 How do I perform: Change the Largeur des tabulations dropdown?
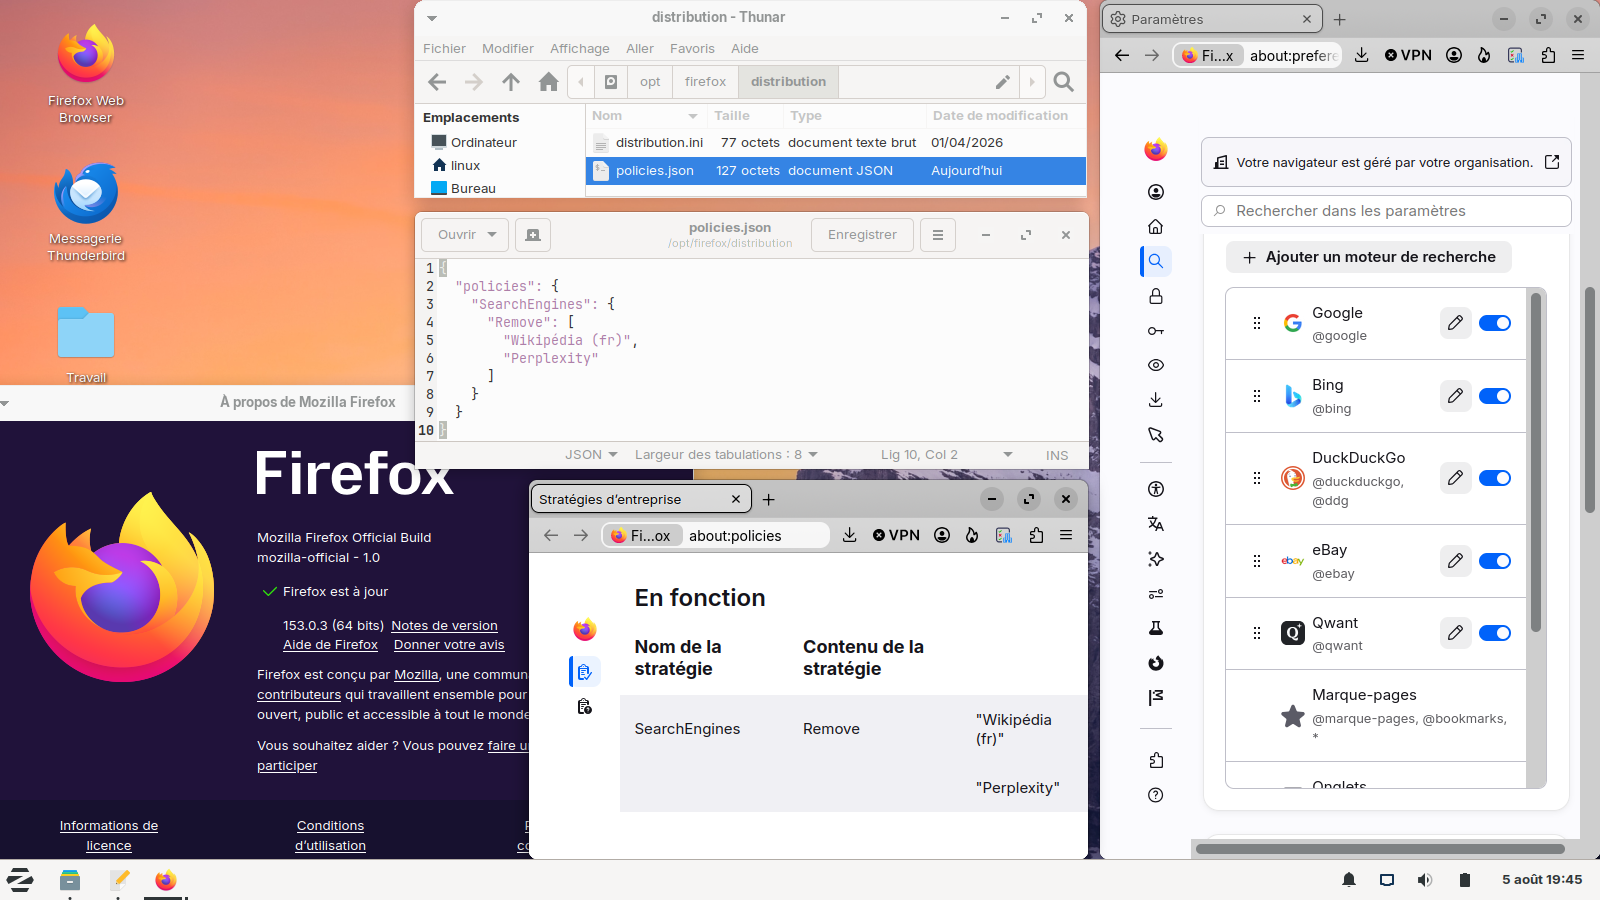pyautogui.click(x=726, y=455)
